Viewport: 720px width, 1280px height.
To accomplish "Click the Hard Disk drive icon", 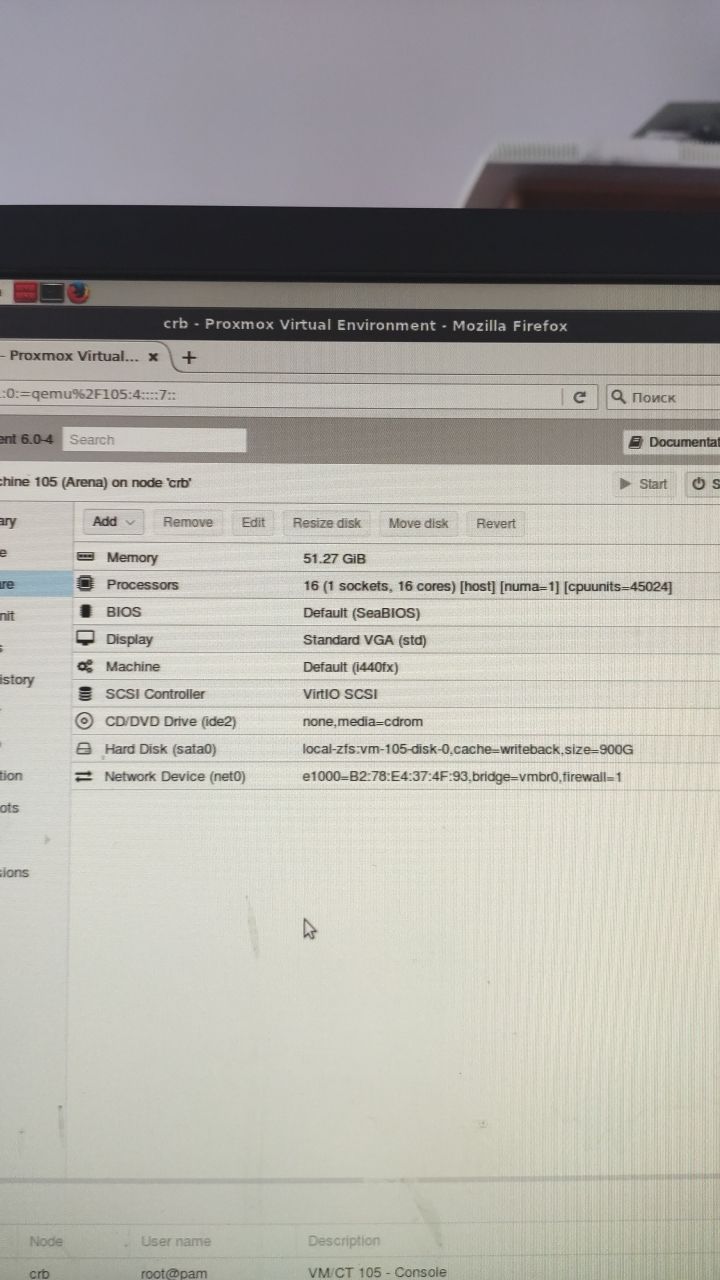I will click(x=85, y=749).
